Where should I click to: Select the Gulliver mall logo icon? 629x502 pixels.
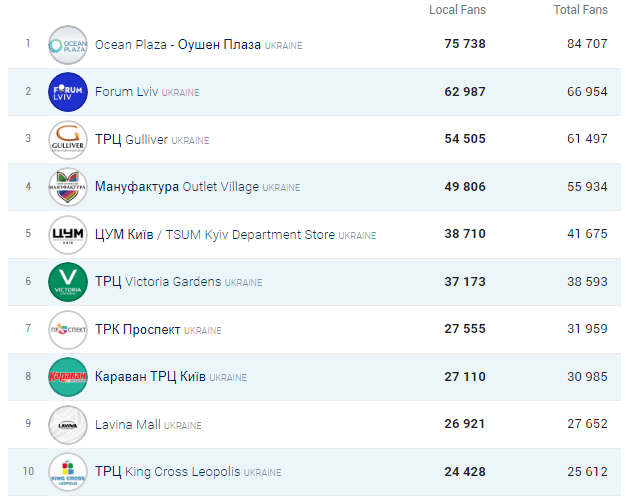[x=68, y=140]
